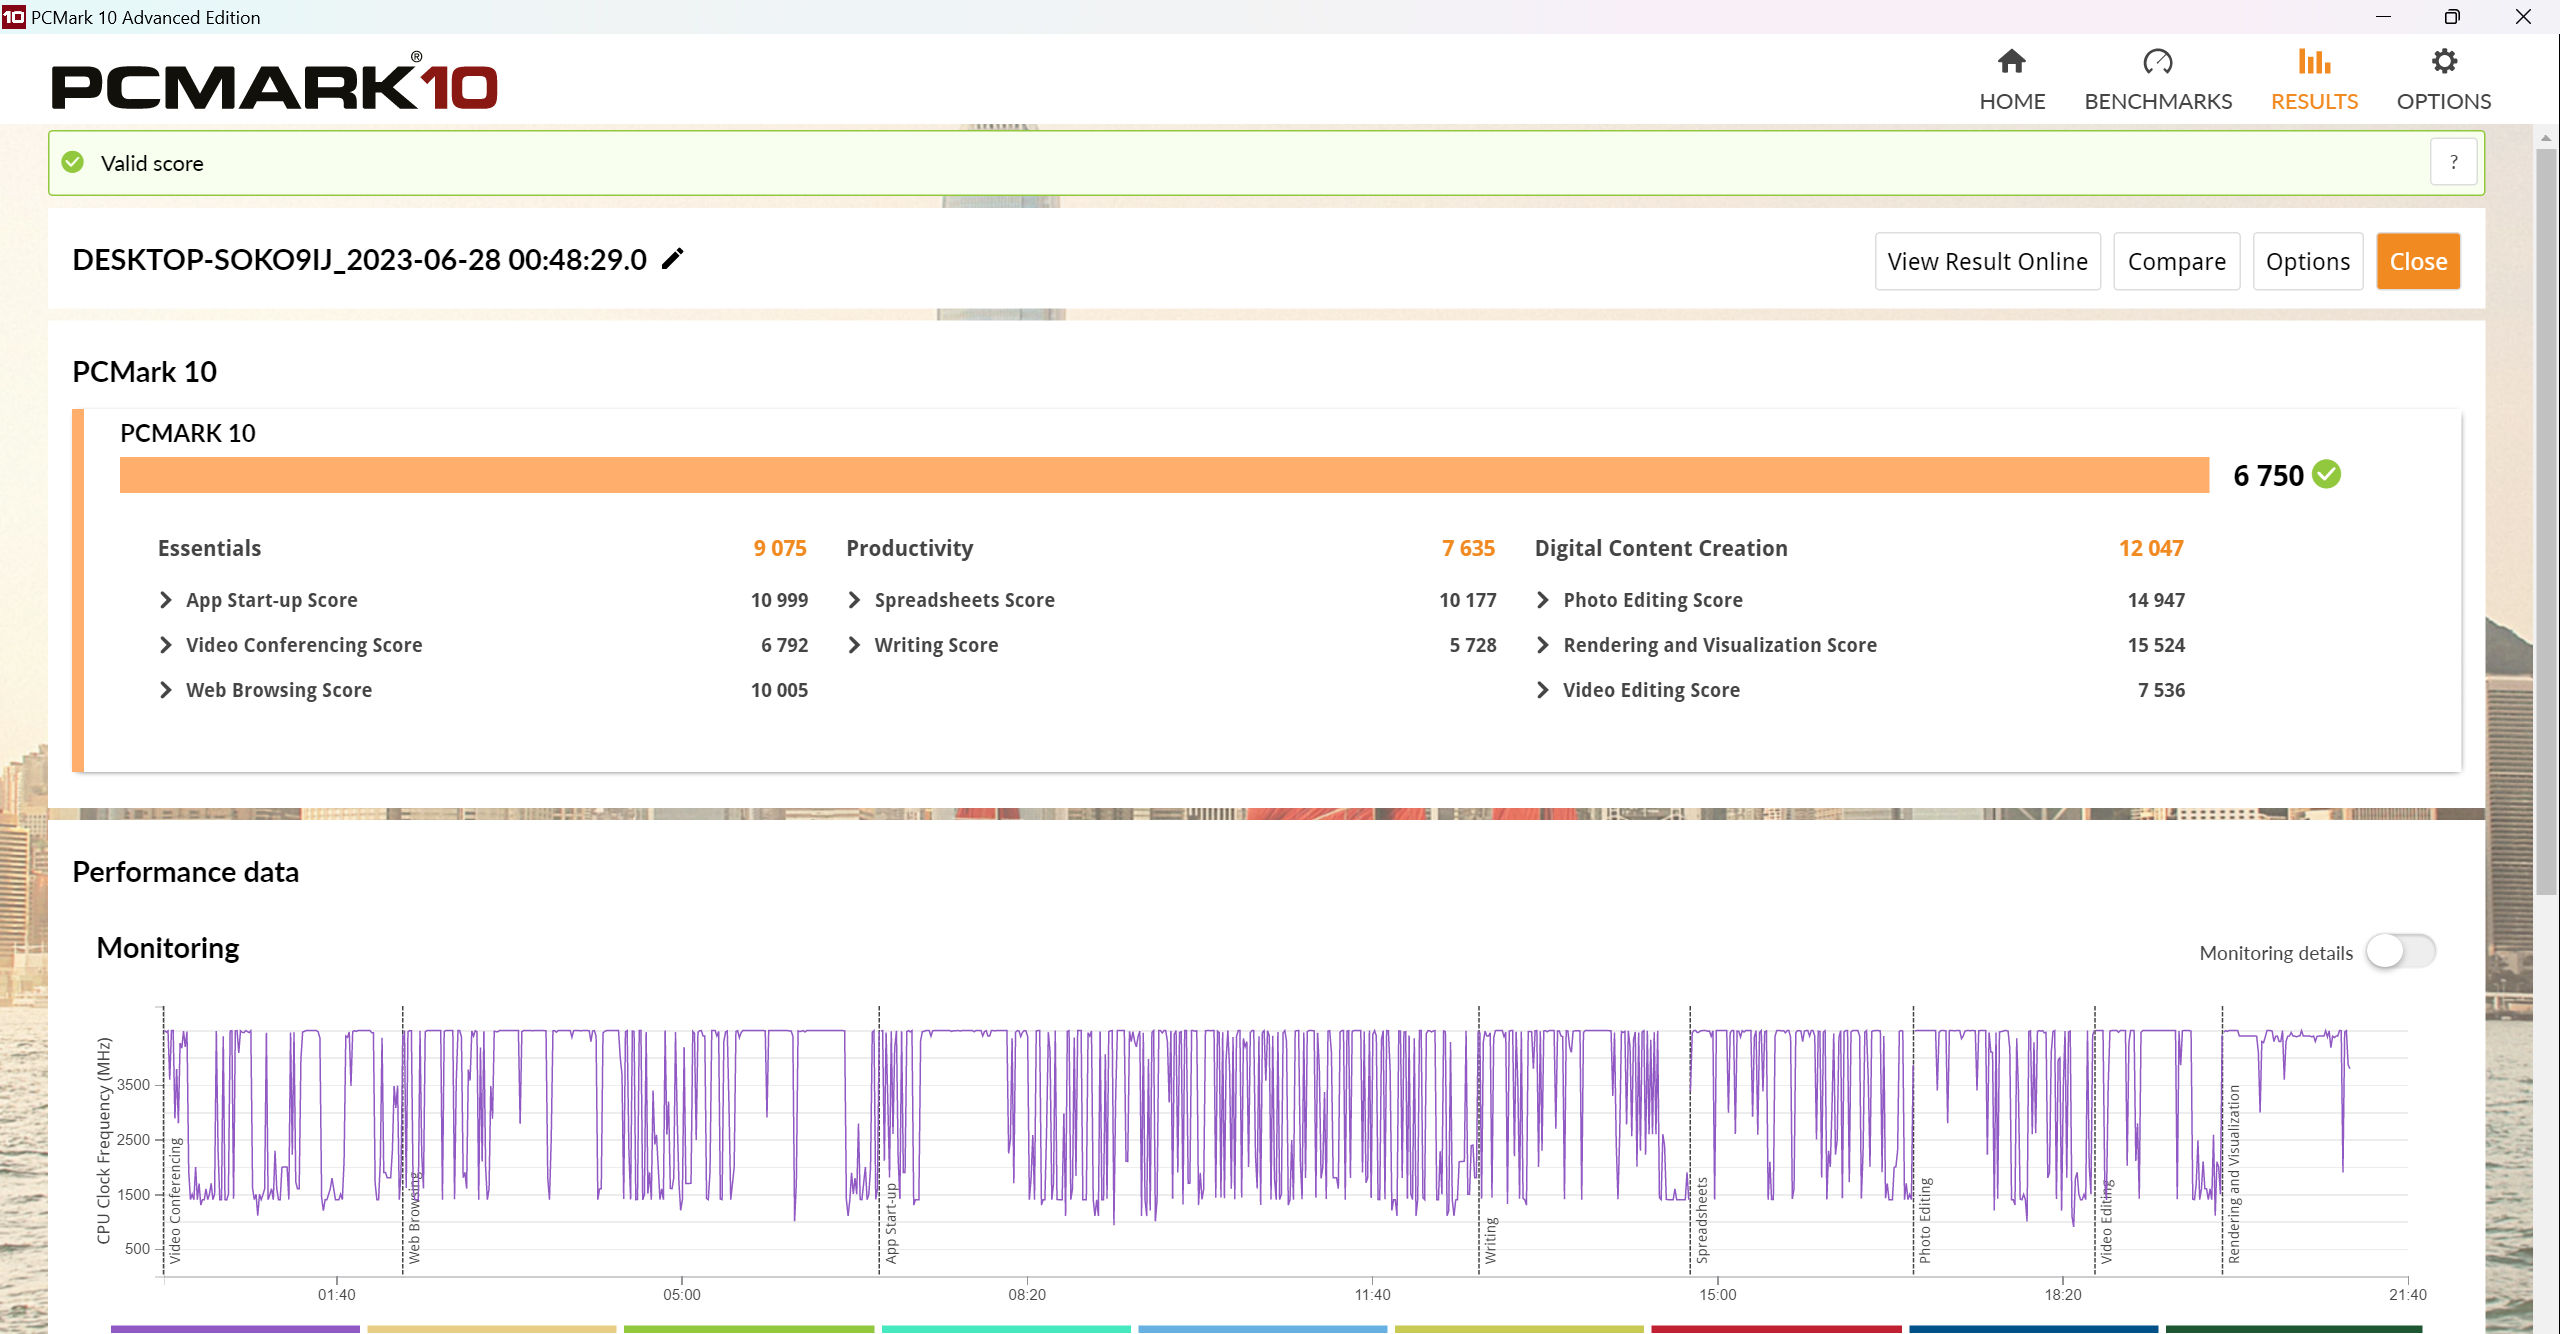Expand Video Conferencing Score
The image size is (2560, 1334).
point(166,645)
